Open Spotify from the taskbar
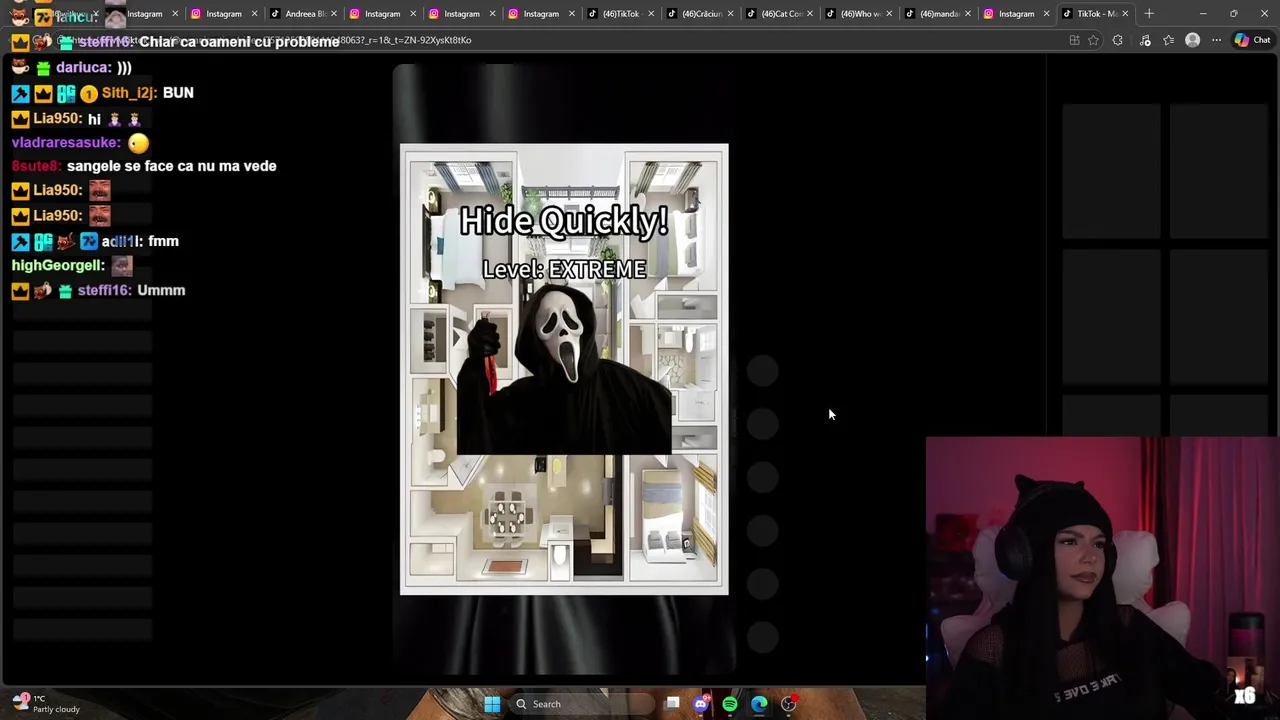 [x=730, y=704]
